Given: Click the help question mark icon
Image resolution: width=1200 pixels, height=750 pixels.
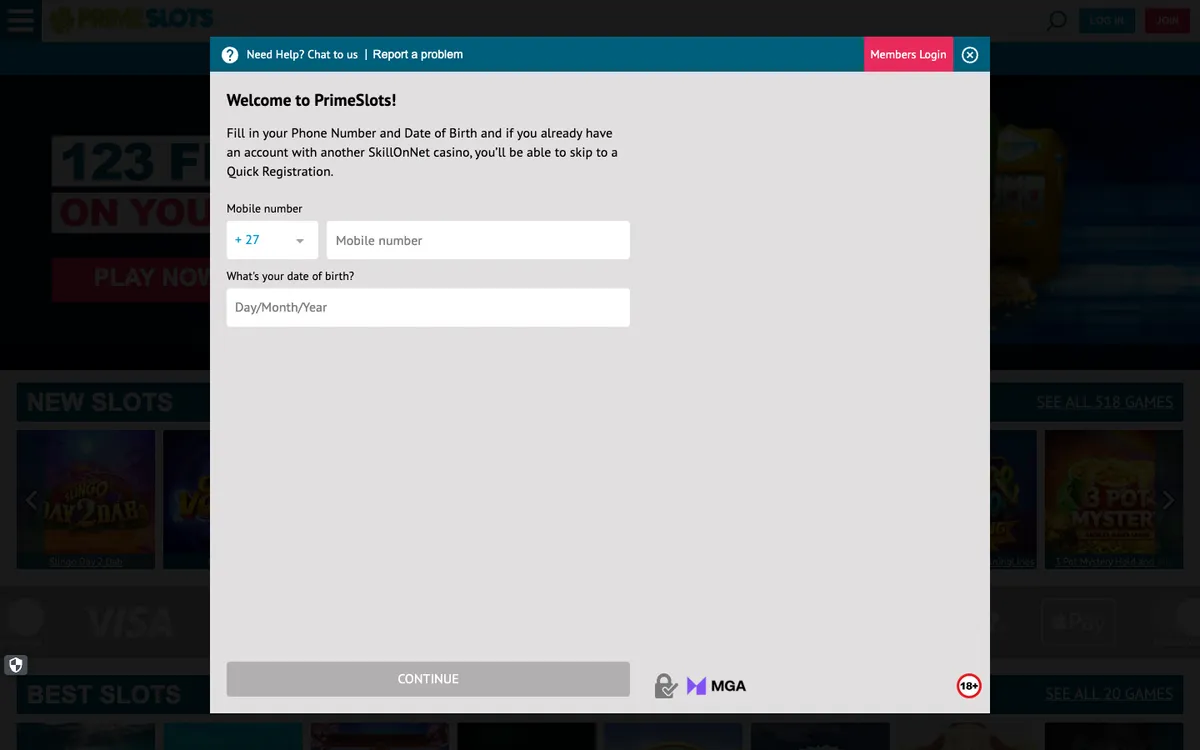Looking at the screenshot, I should (230, 55).
